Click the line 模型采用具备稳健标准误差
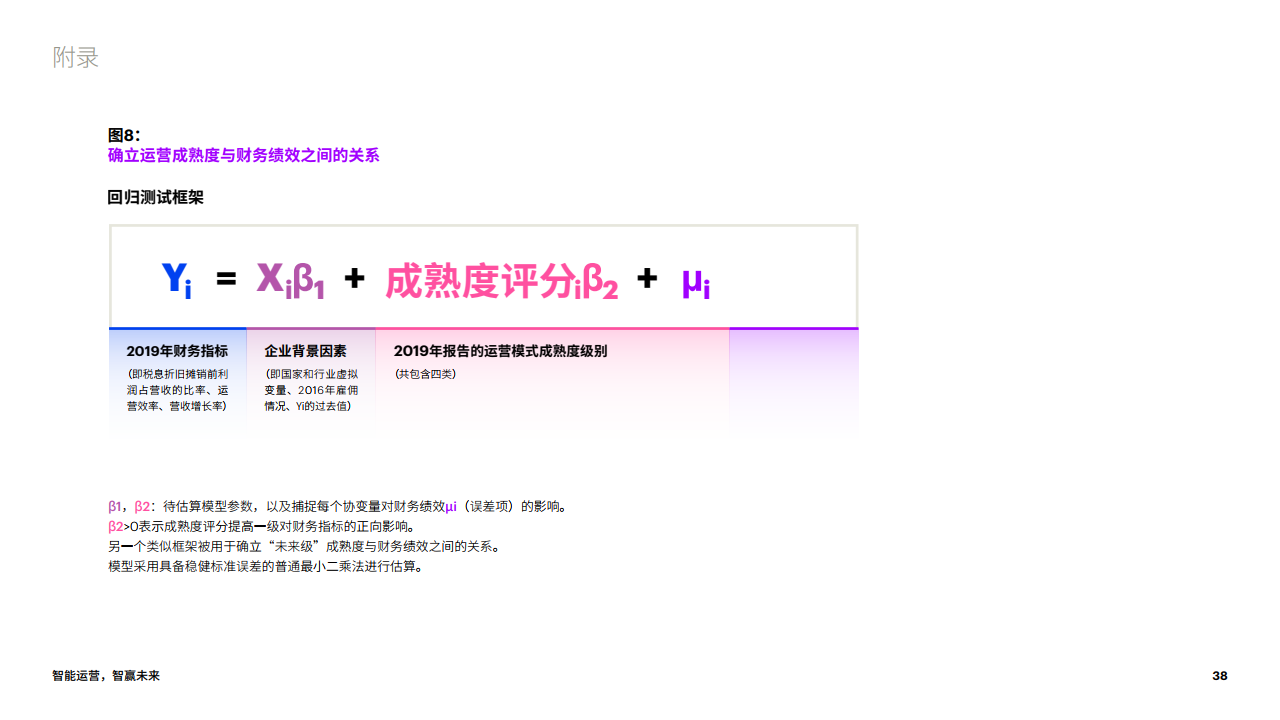Image resolution: width=1280 pixels, height=720 pixels. (266, 566)
